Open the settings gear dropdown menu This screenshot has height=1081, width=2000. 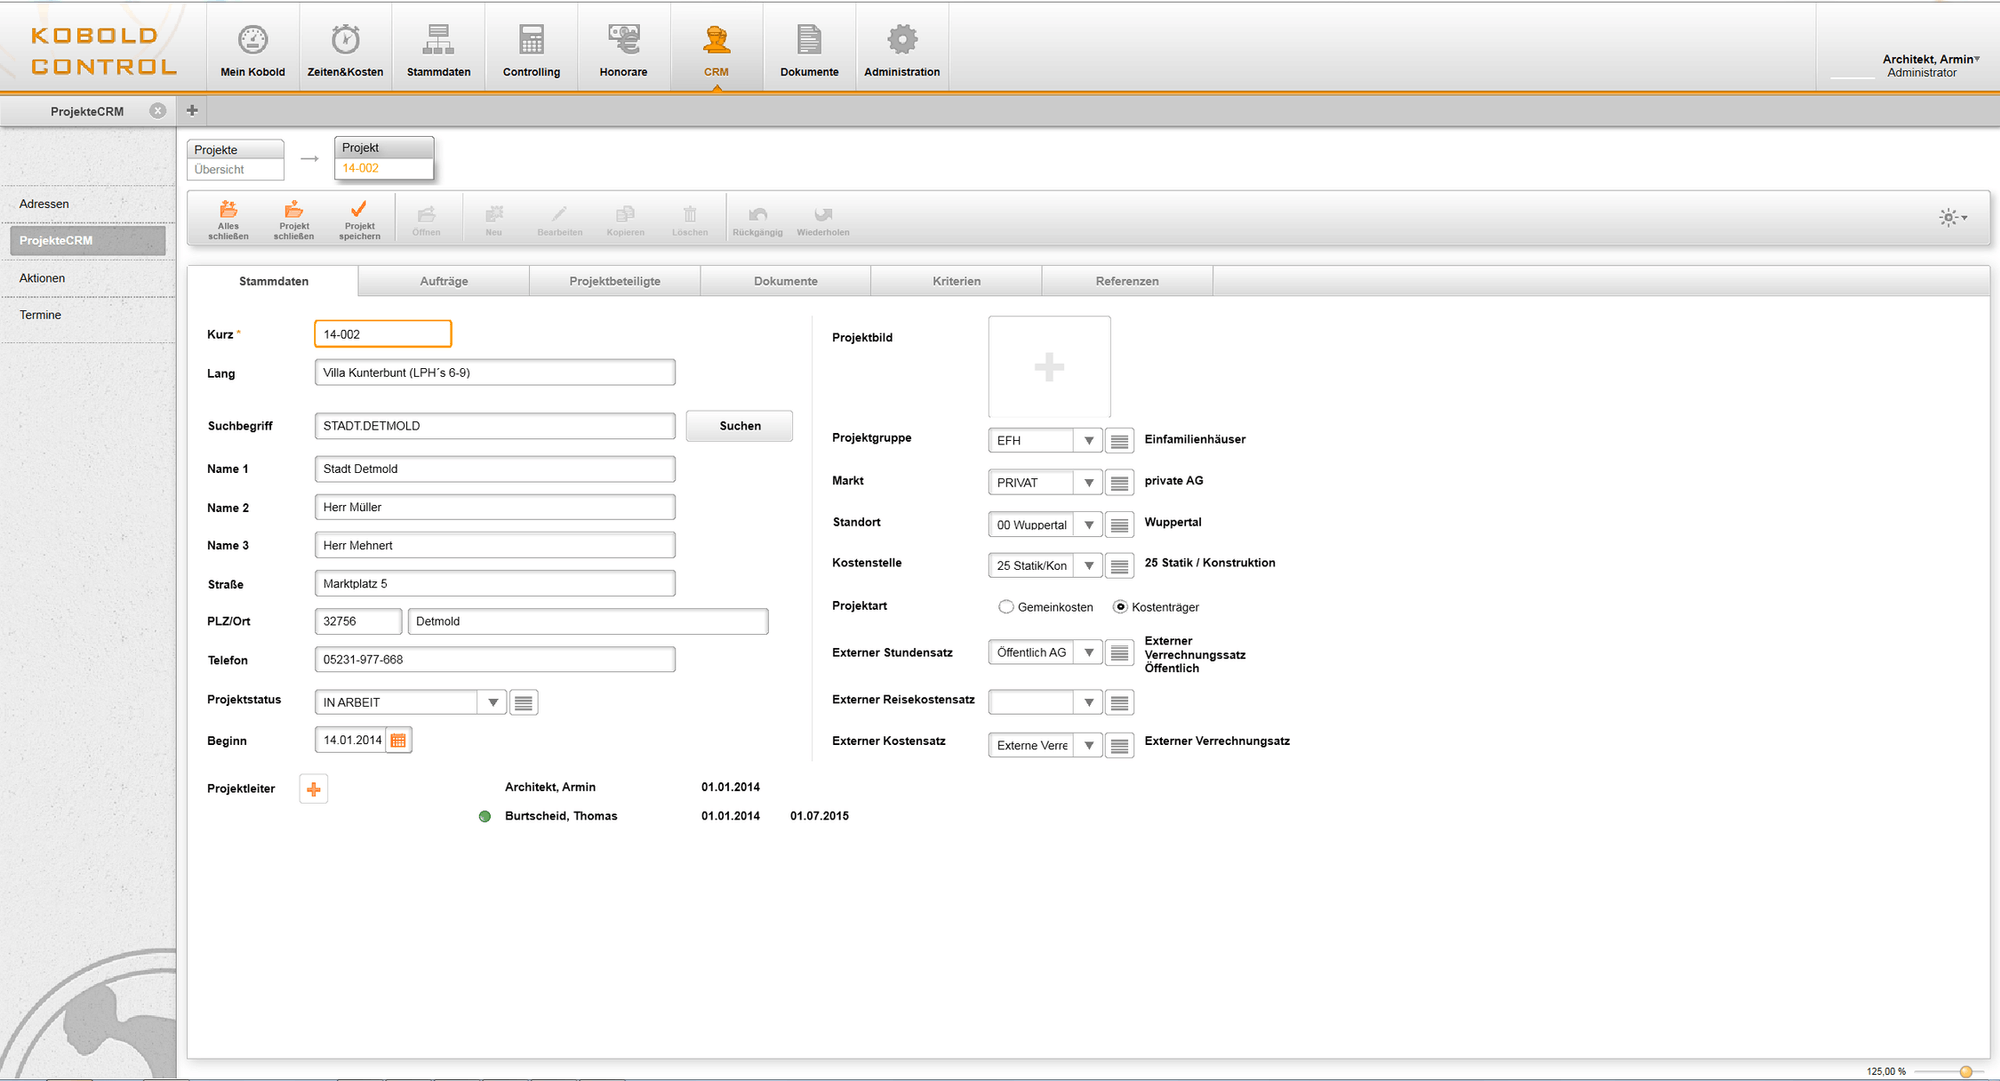pyautogui.click(x=1952, y=217)
